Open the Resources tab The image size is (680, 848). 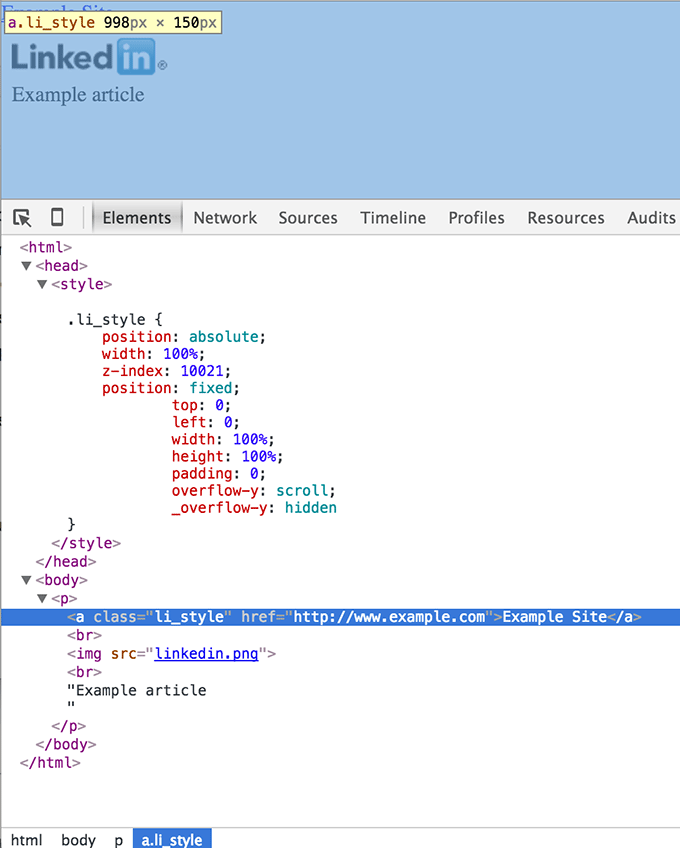[x=566, y=217]
